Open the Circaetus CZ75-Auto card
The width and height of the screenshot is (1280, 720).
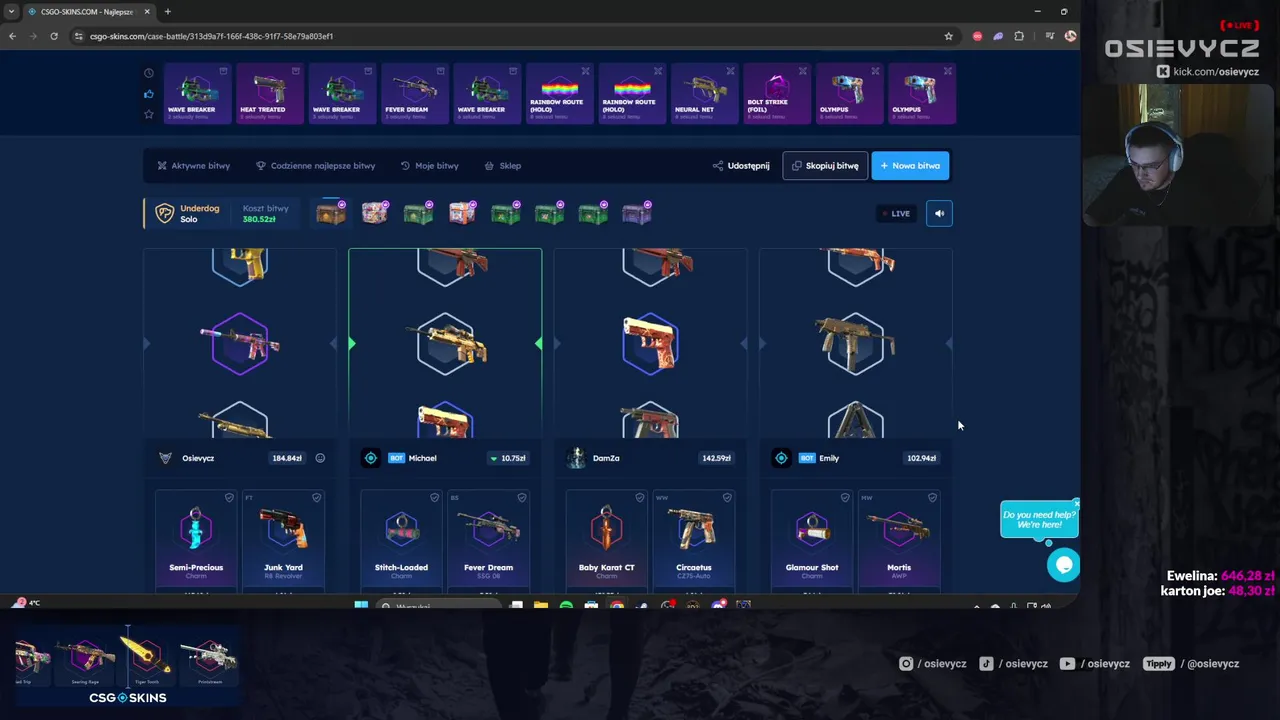[x=693, y=540]
